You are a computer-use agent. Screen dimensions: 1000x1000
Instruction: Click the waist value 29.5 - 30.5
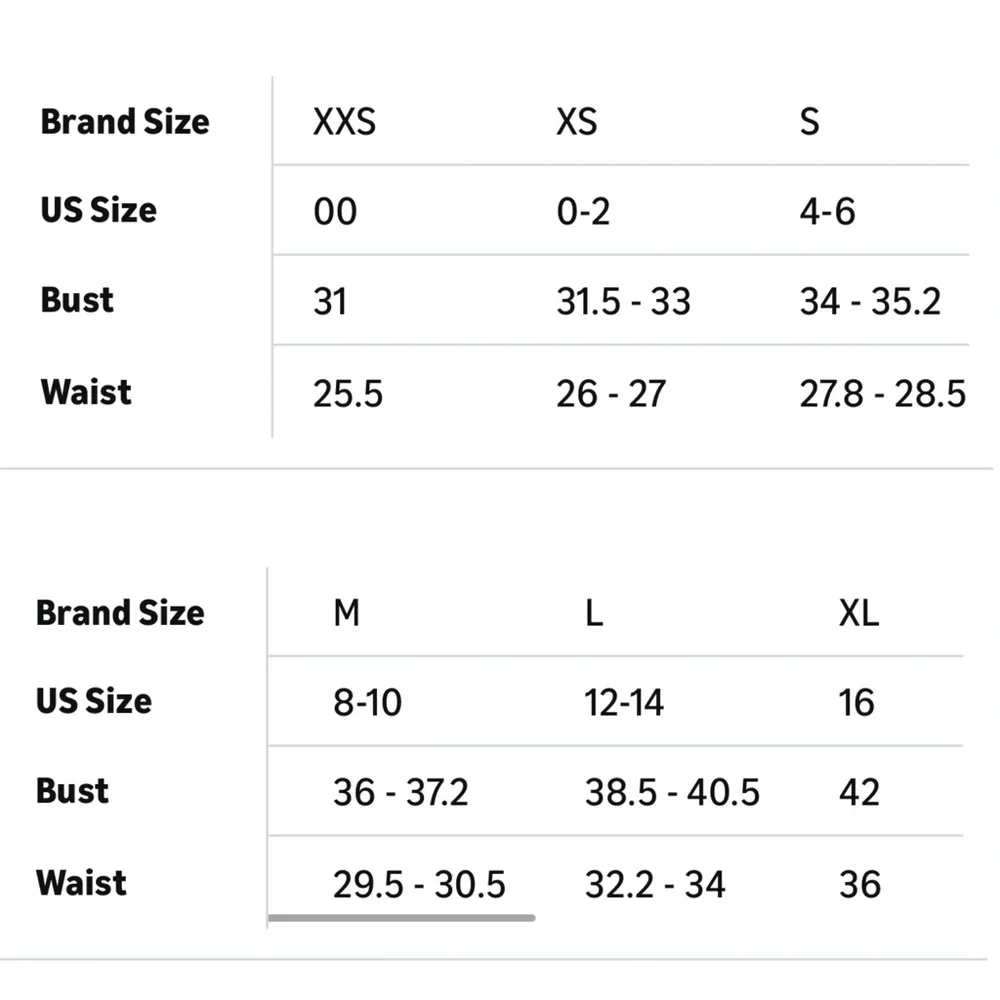(x=419, y=885)
